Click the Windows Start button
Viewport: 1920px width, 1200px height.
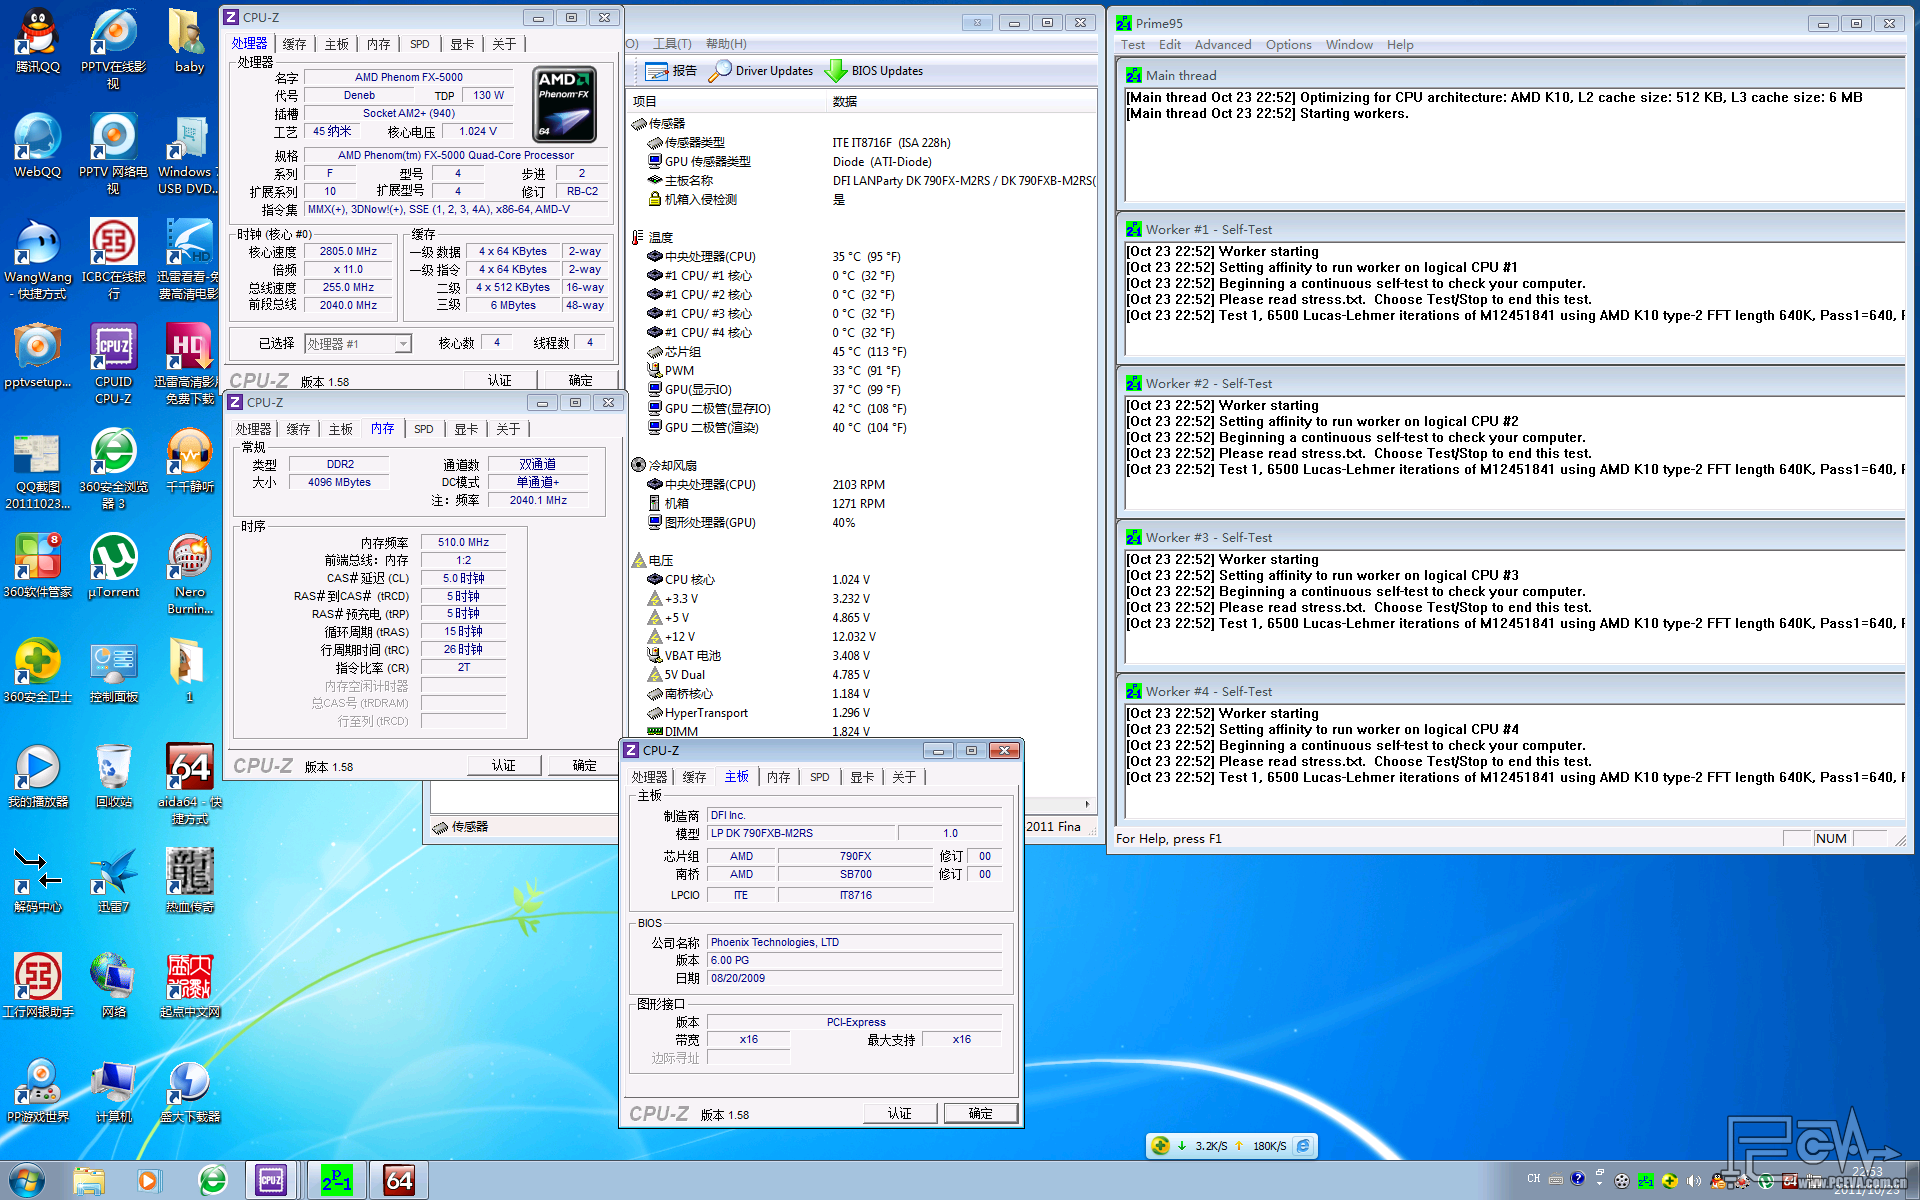pos(27,1180)
